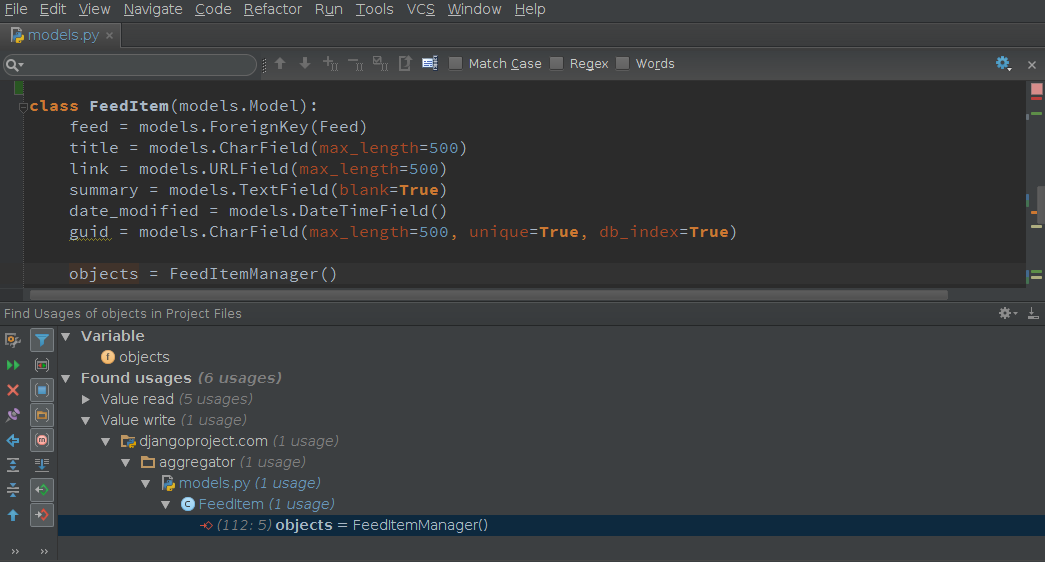The width and height of the screenshot is (1045, 562).
Task: Select all occurrences checkbox icon
Action: tap(380, 63)
